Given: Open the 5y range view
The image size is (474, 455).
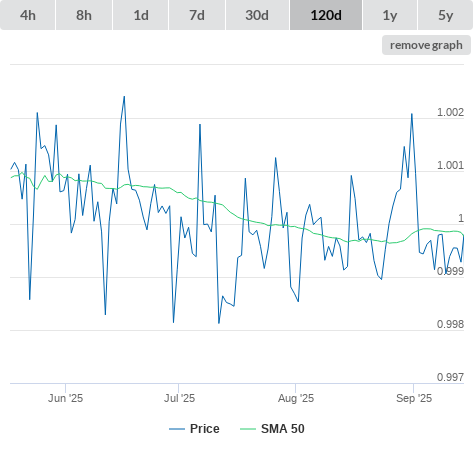Looking at the screenshot, I should [x=446, y=15].
